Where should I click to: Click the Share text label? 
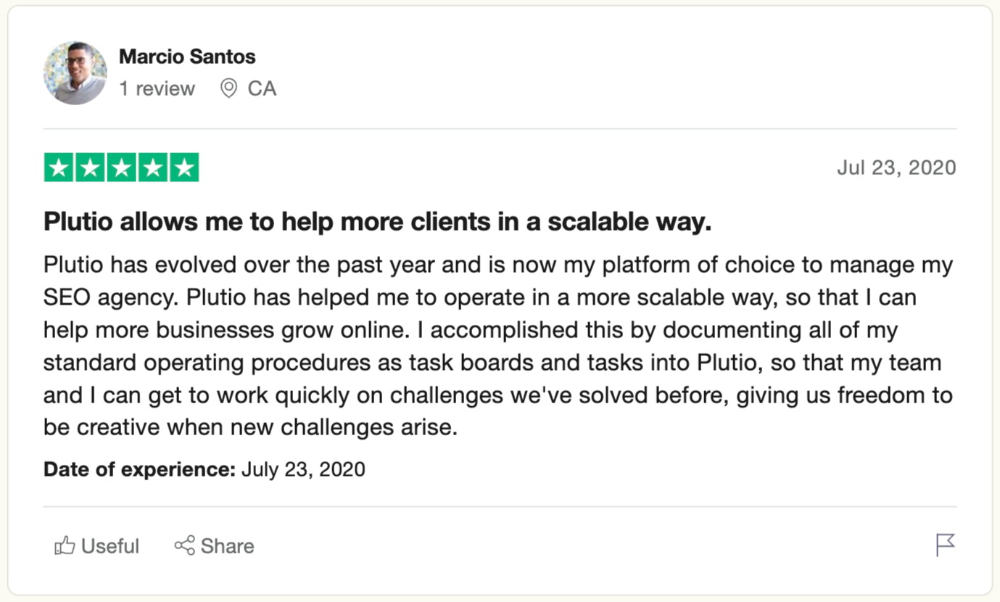tap(227, 546)
